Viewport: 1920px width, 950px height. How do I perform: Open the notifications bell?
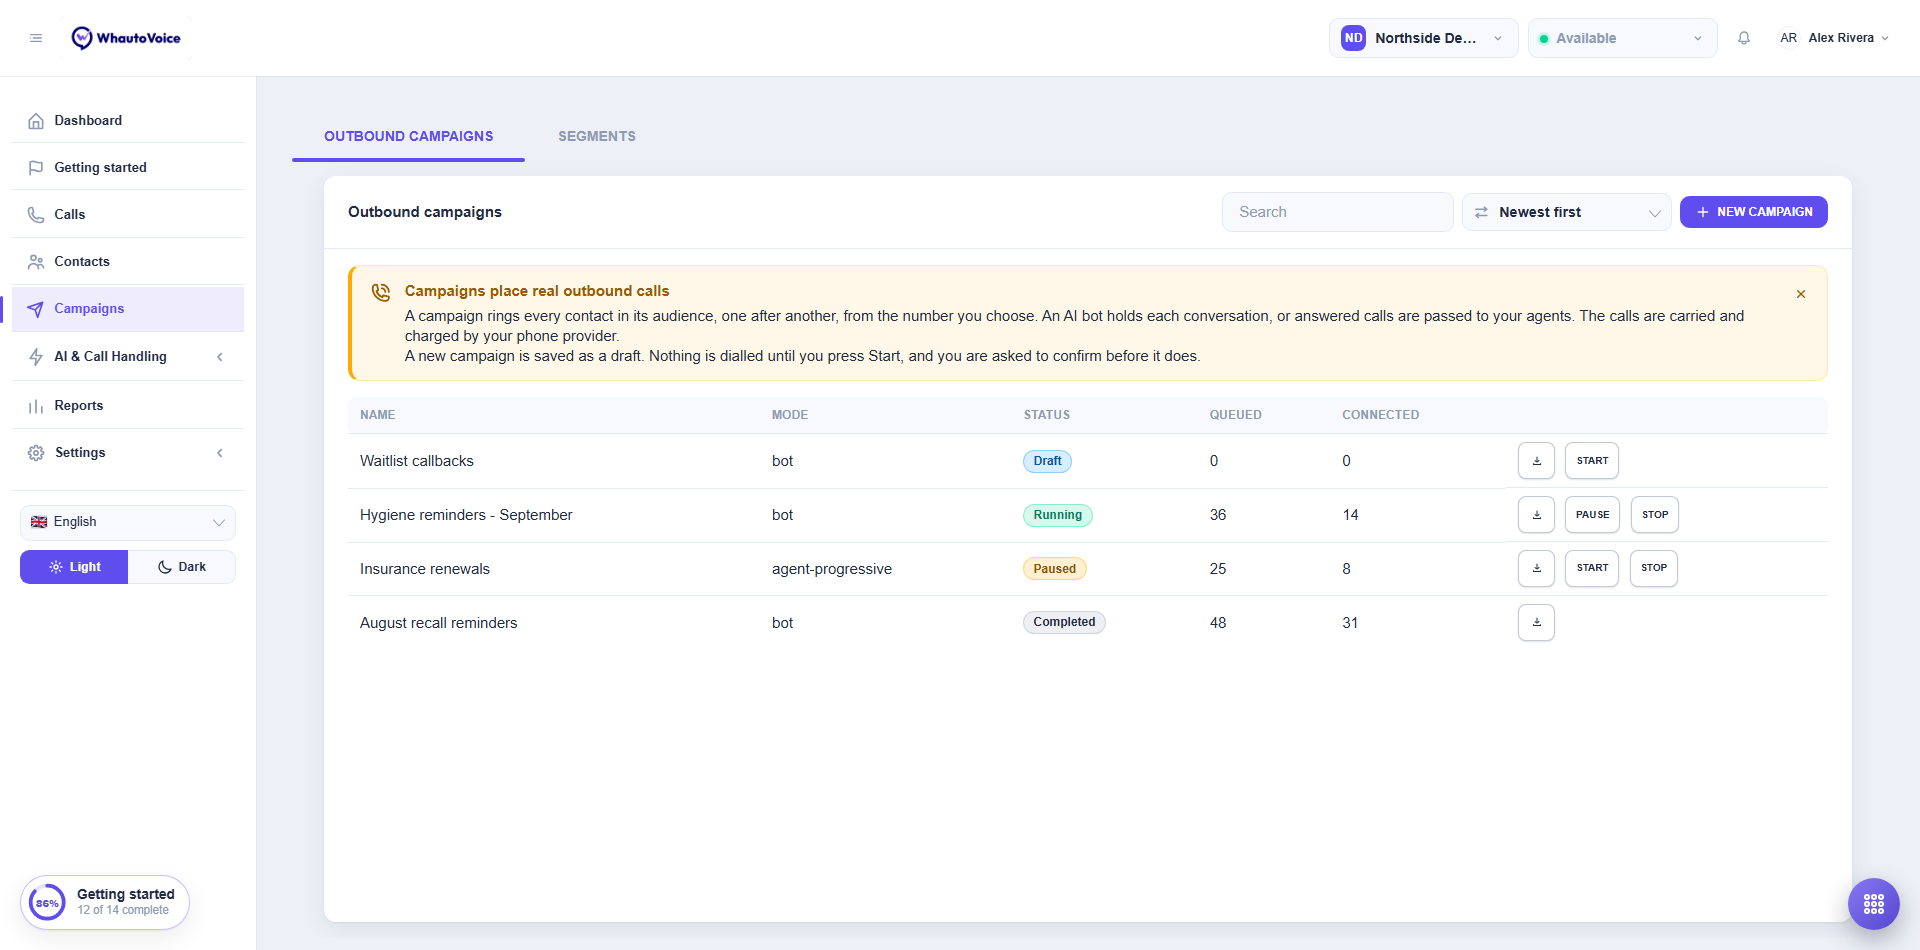[x=1744, y=38]
